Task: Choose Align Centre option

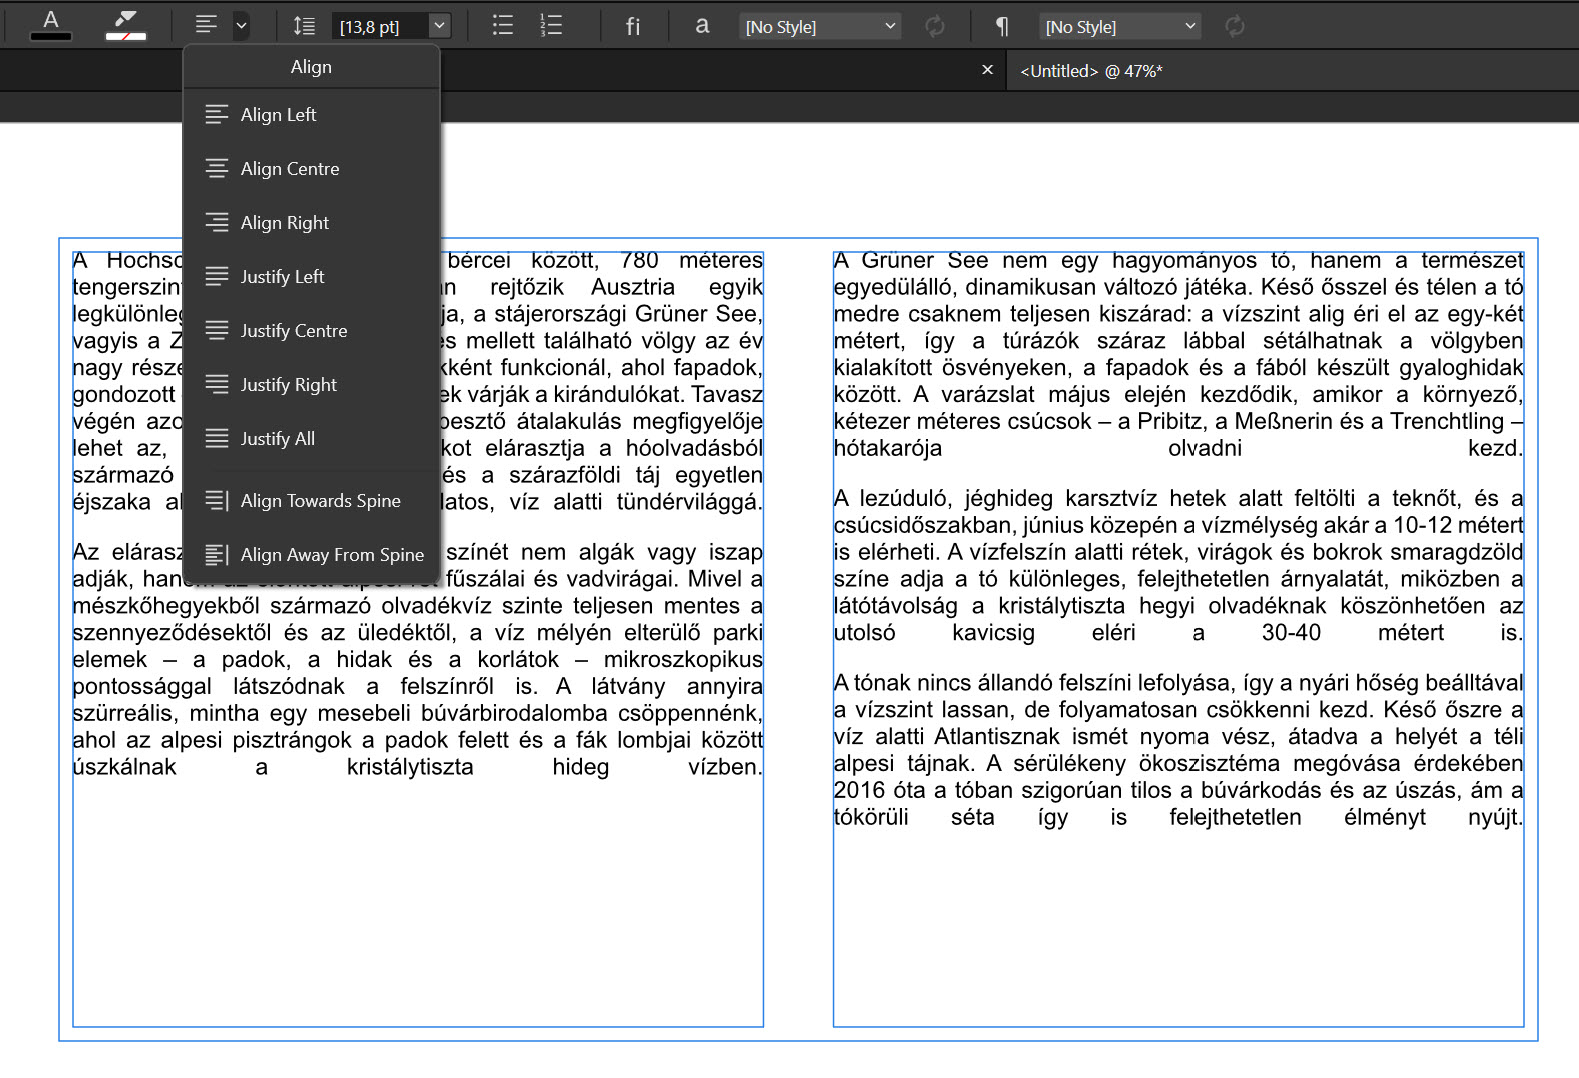Action: tap(311, 169)
